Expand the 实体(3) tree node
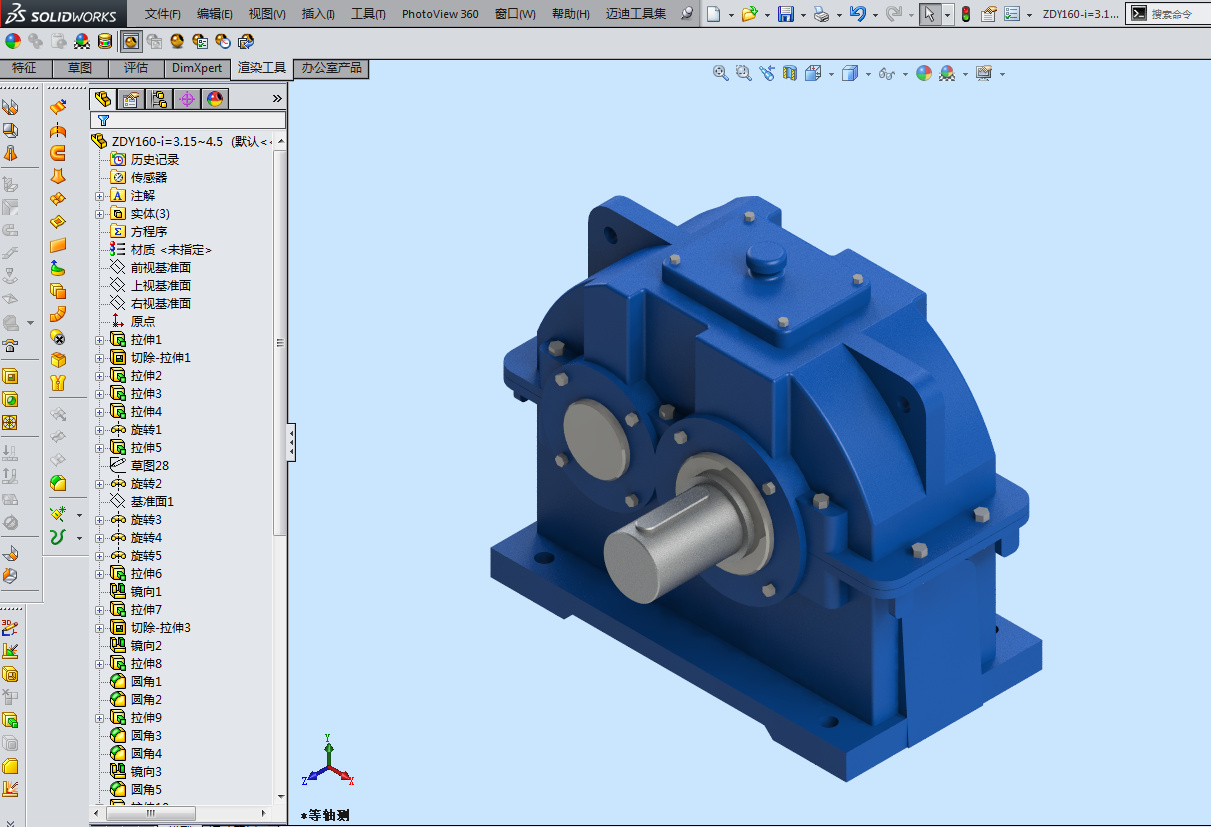1211x827 pixels. pos(99,214)
